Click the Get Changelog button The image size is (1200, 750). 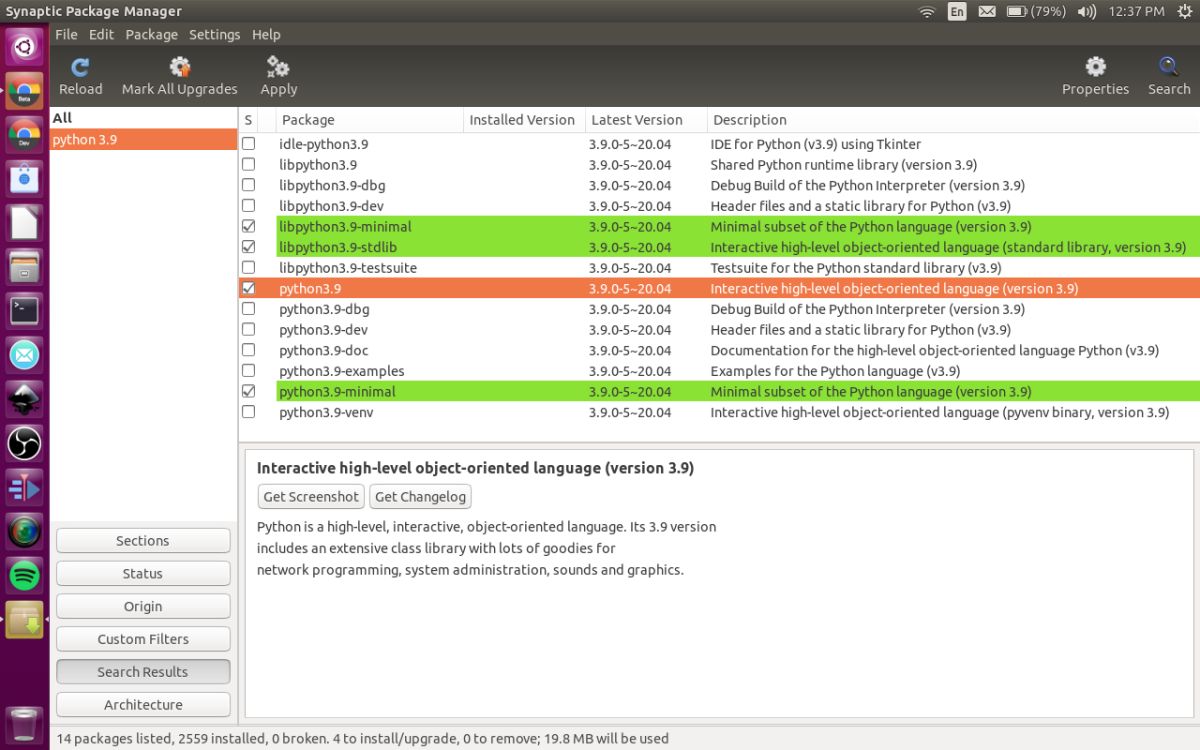(x=420, y=496)
